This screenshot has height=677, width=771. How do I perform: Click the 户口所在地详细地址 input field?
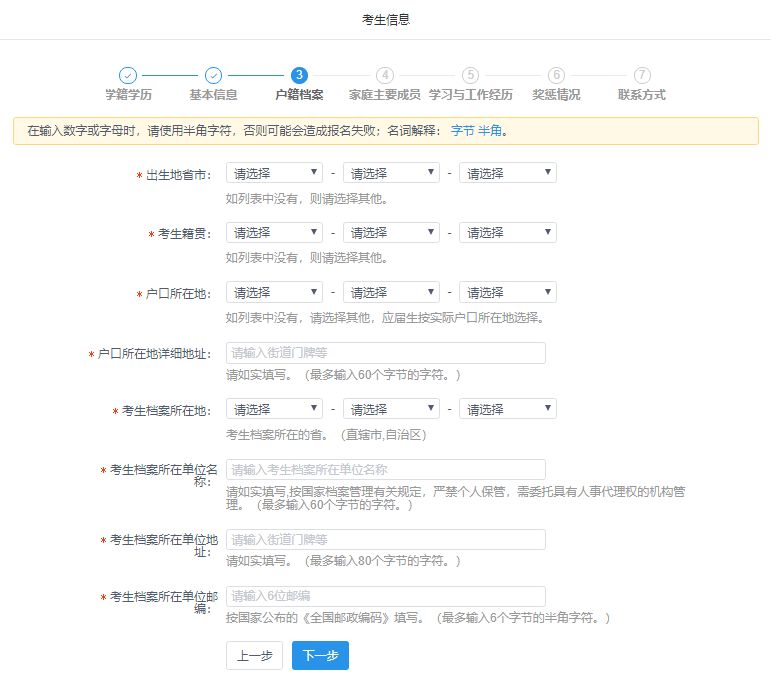(386, 353)
